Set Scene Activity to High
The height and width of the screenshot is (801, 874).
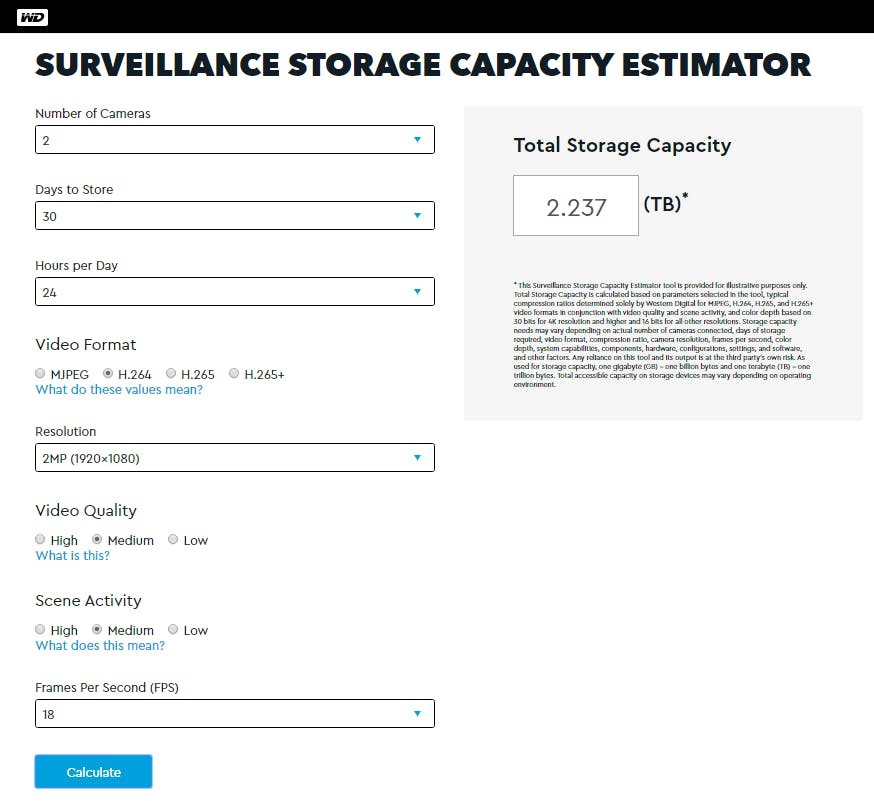[x=41, y=630]
